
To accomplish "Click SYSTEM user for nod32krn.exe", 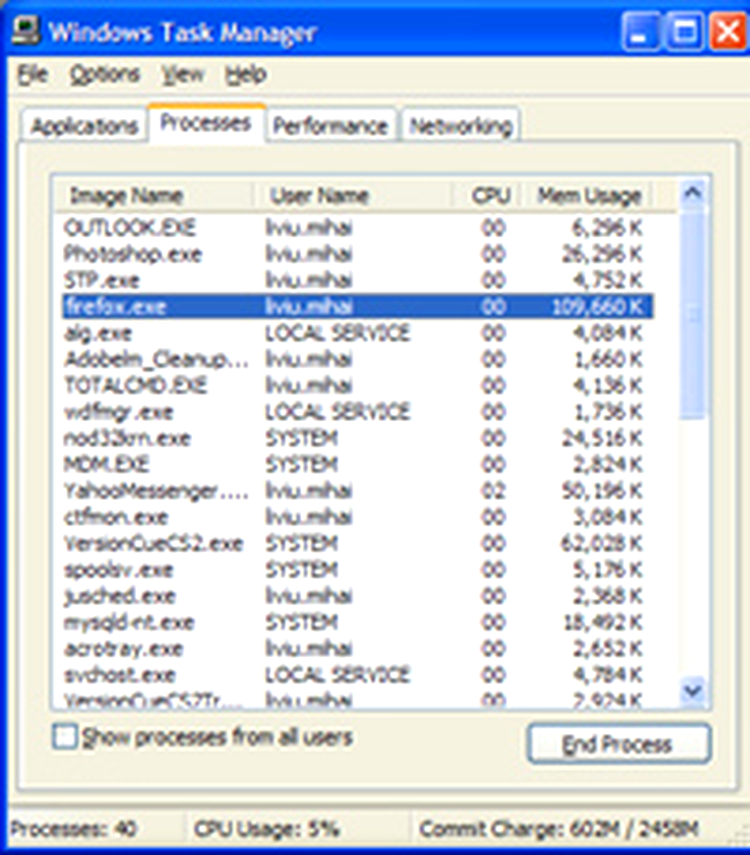I will [301, 438].
